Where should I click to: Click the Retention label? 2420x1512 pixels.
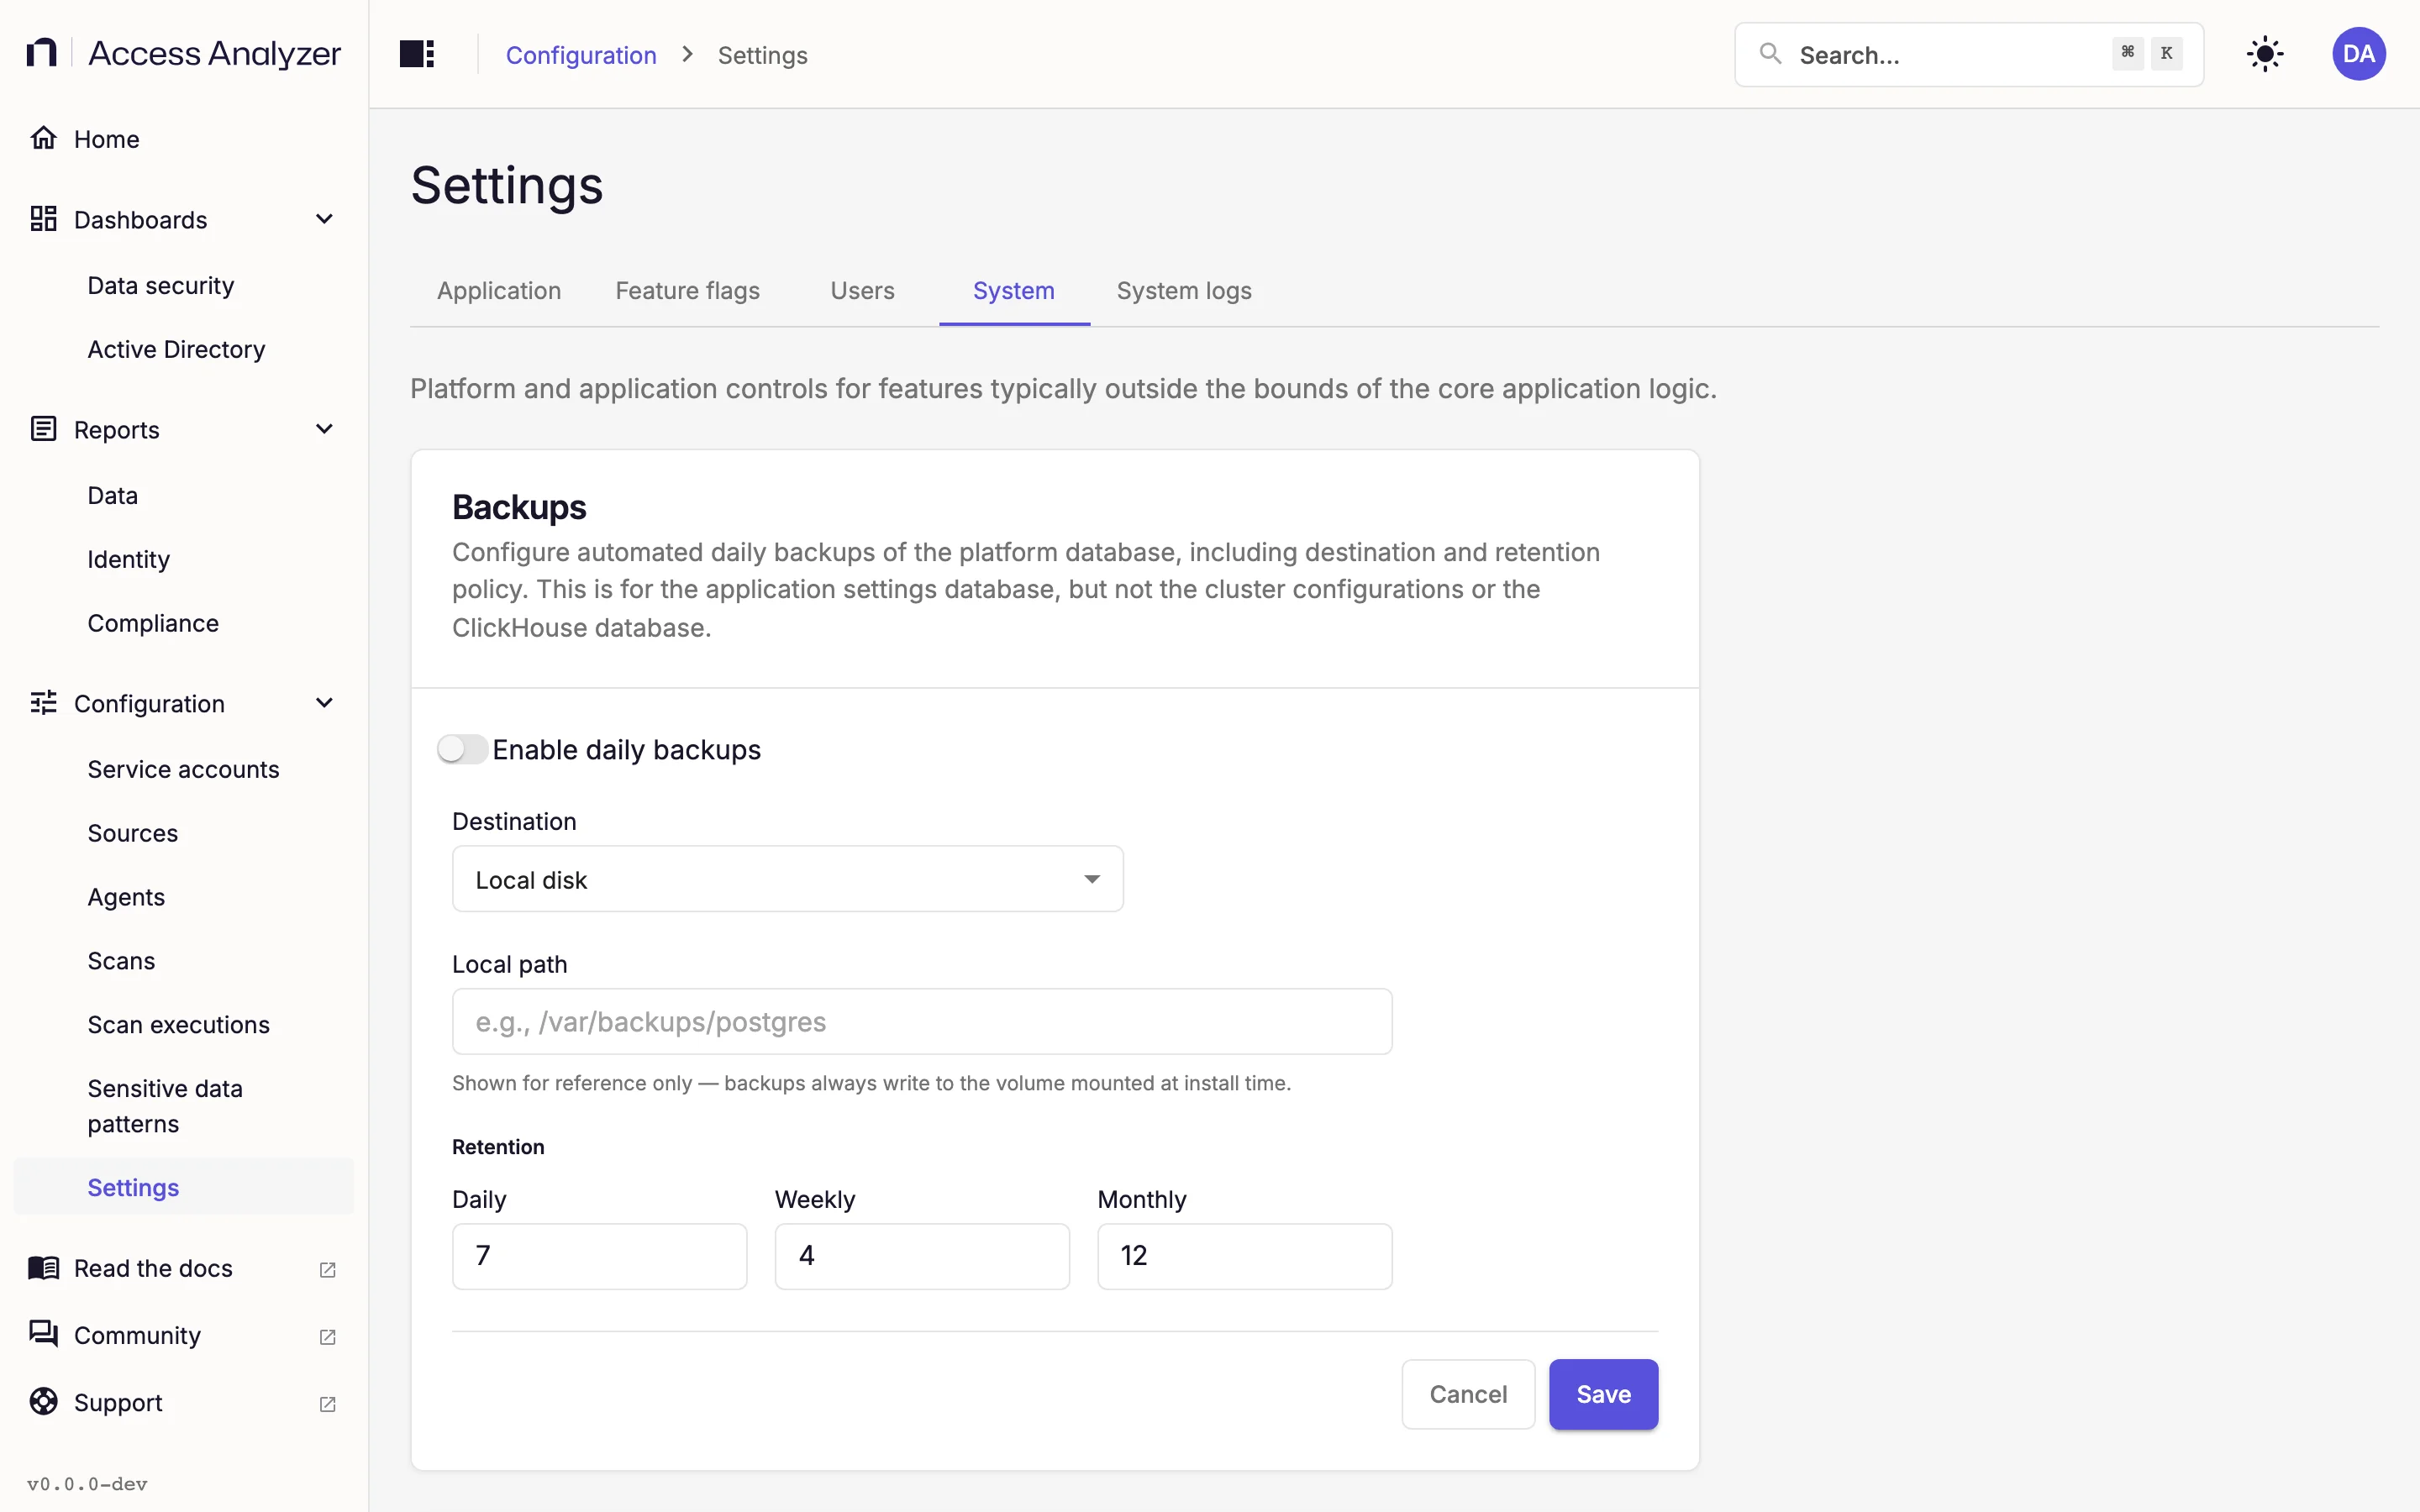498,1147
